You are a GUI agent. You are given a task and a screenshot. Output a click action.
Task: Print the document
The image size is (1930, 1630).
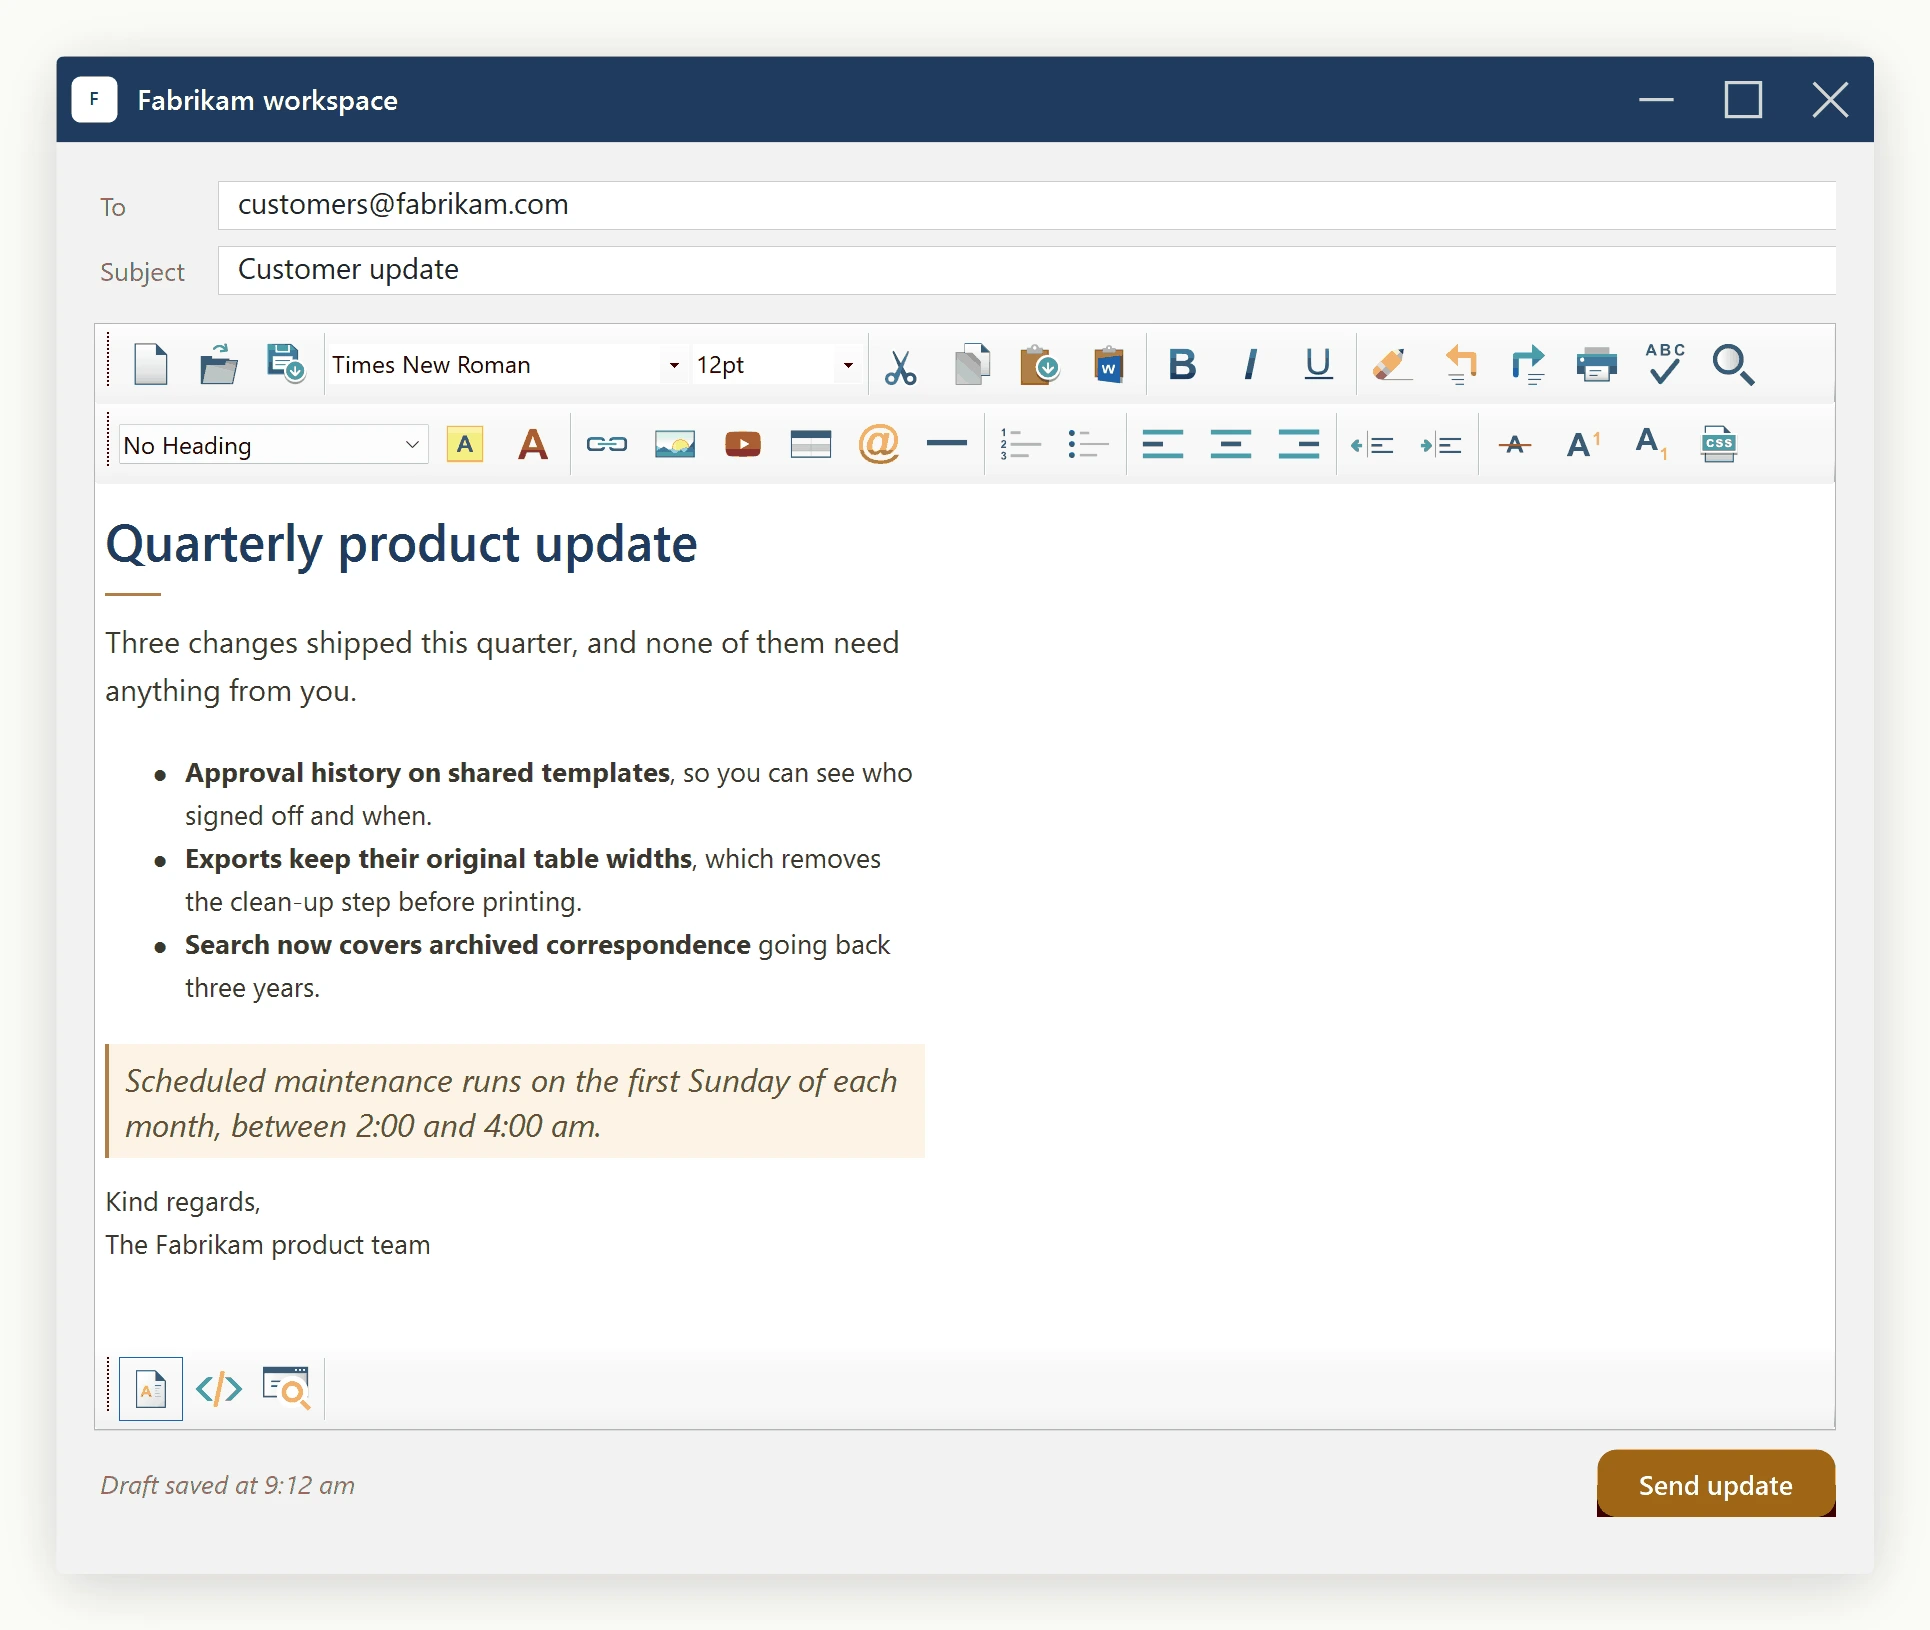point(1597,365)
